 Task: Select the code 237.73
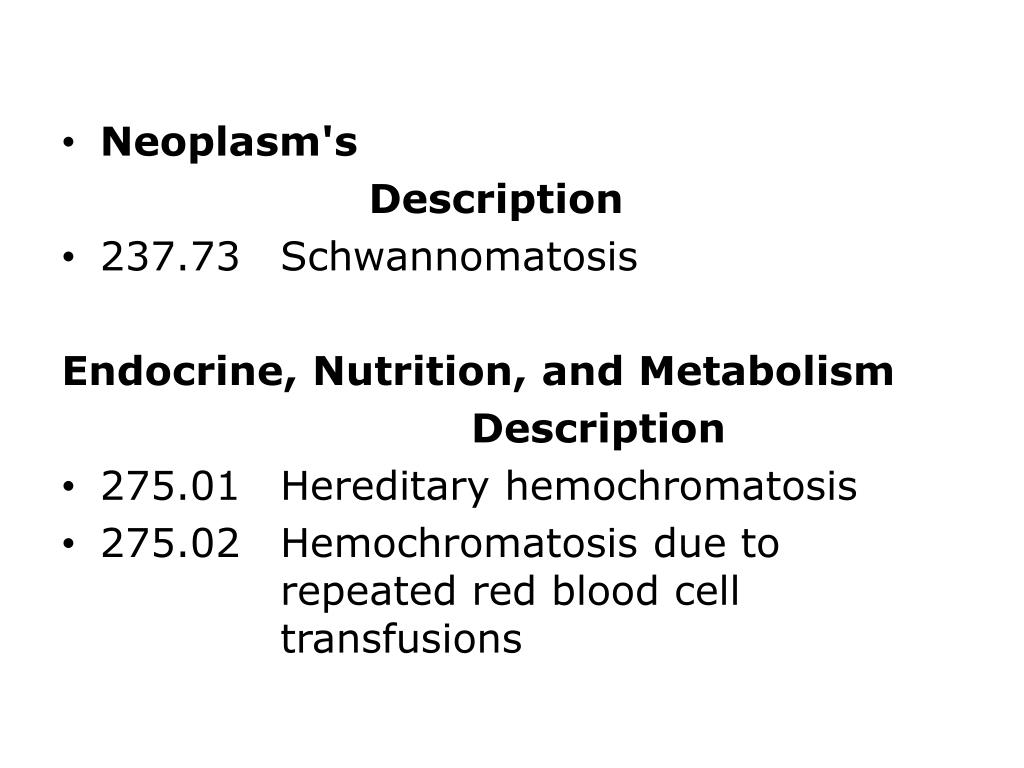click(x=170, y=257)
